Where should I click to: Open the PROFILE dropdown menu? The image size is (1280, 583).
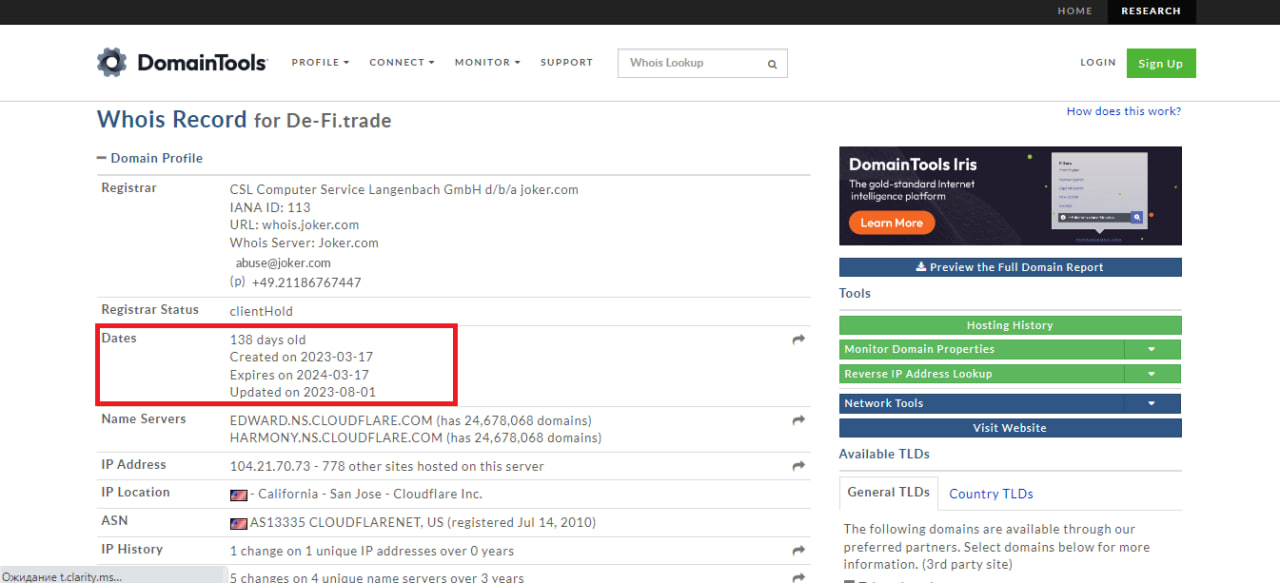pyautogui.click(x=320, y=62)
